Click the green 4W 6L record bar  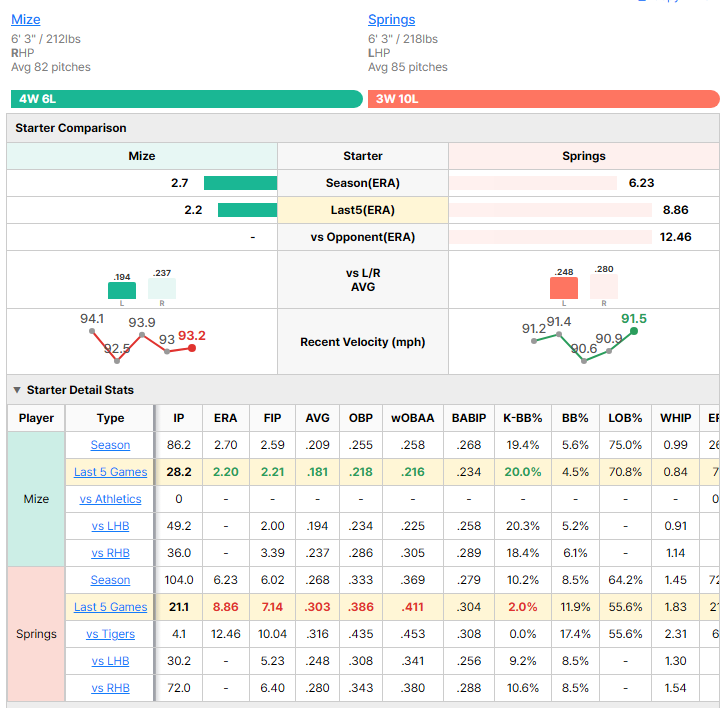coord(187,99)
